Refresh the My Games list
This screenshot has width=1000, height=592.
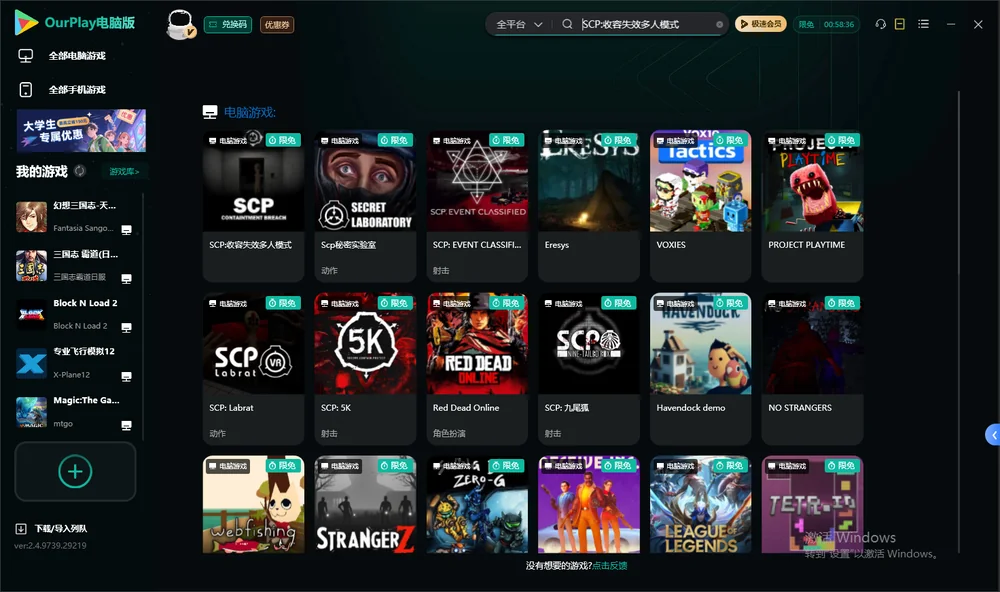click(x=80, y=171)
